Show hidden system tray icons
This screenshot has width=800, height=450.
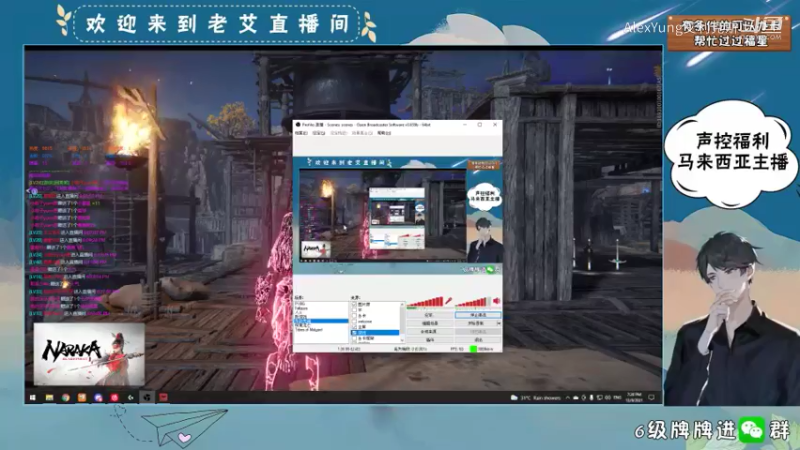[568, 397]
